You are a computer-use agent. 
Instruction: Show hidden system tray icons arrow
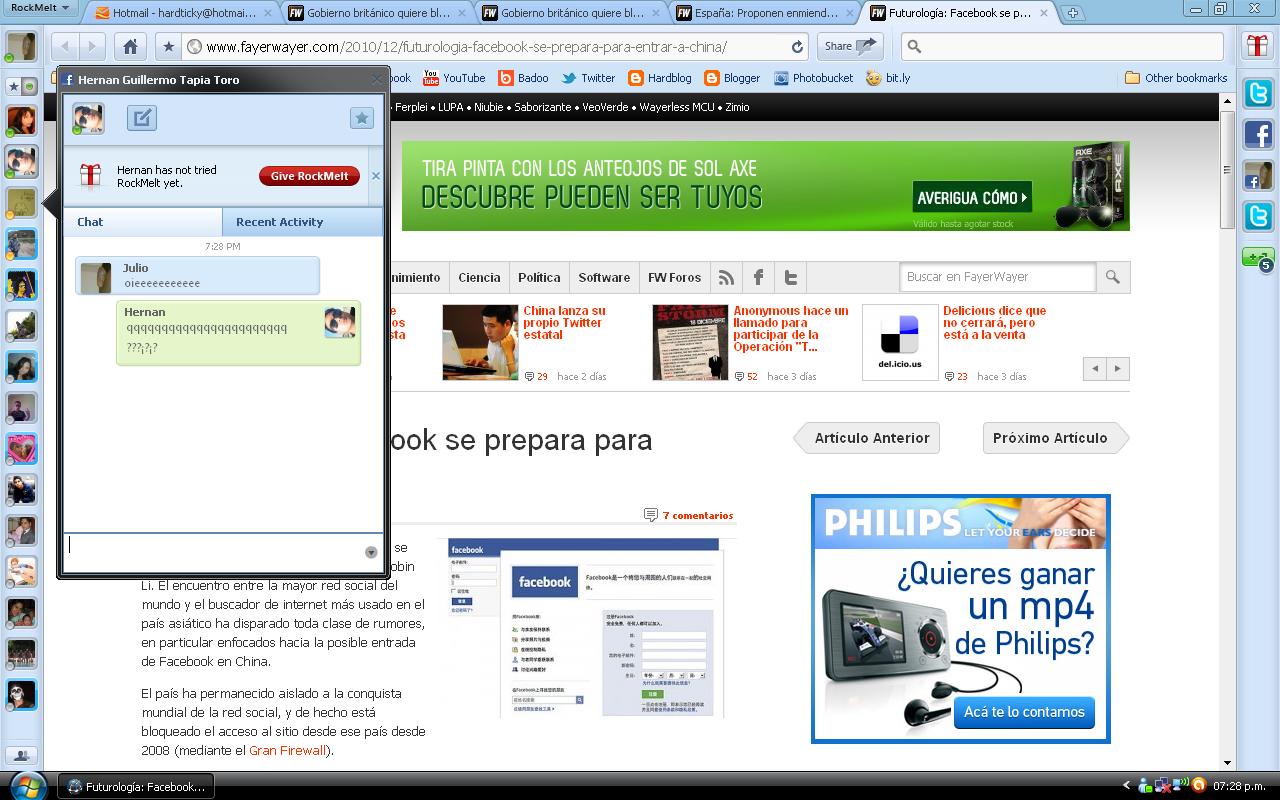point(1127,786)
